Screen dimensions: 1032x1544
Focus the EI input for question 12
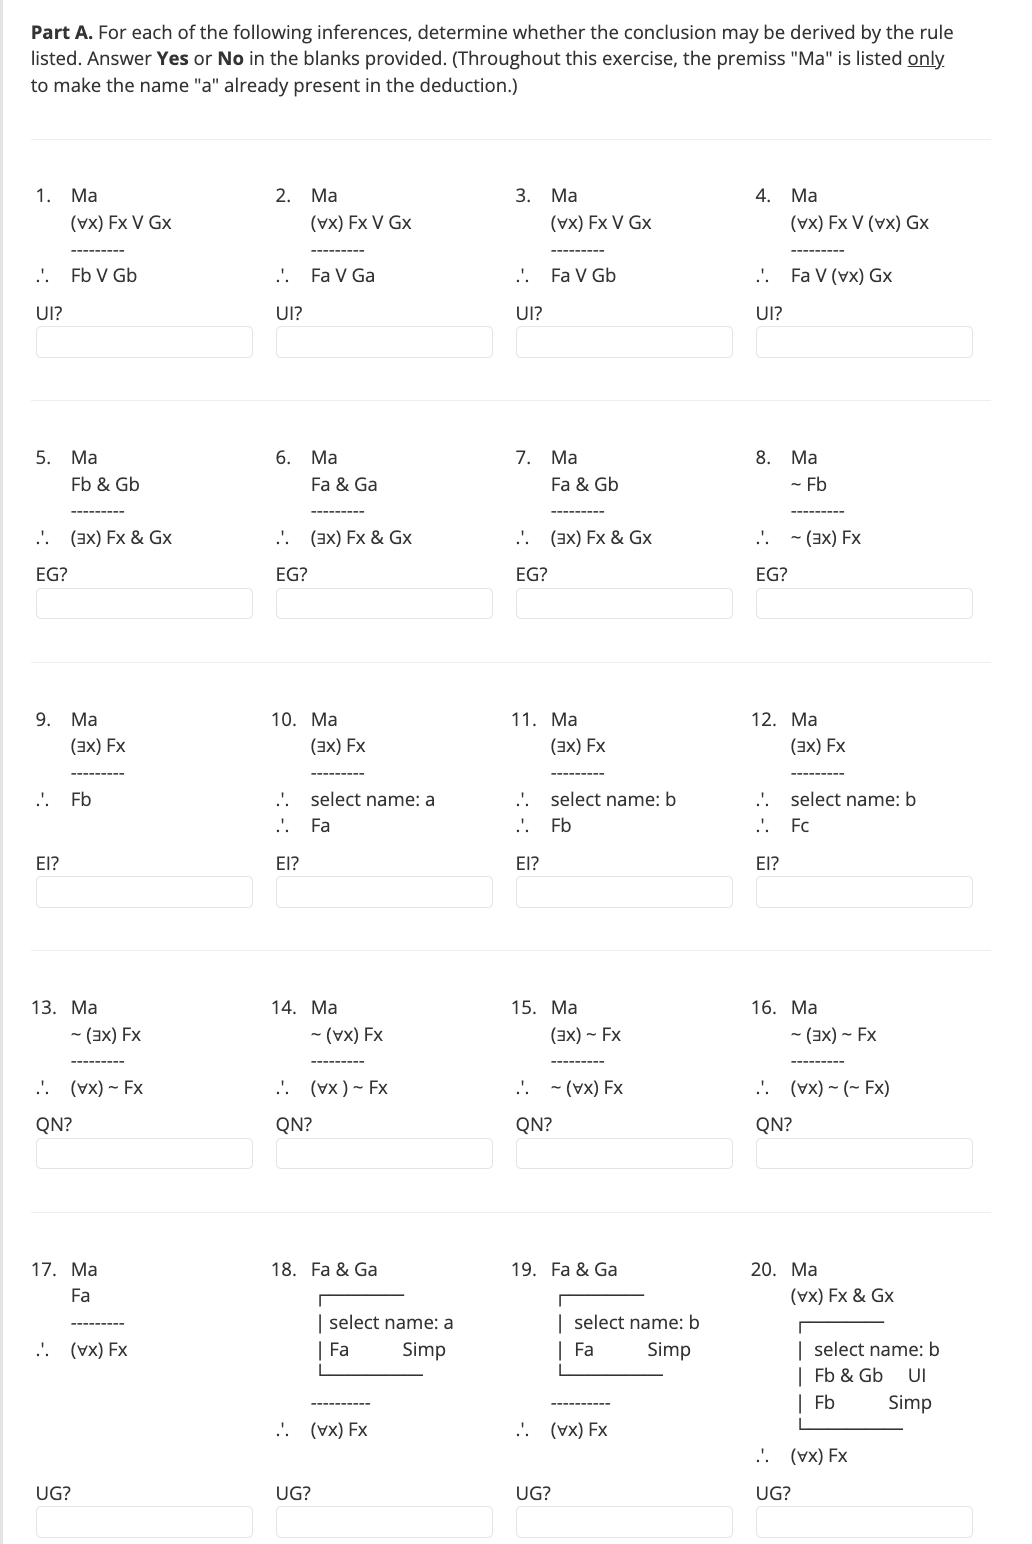tap(864, 892)
